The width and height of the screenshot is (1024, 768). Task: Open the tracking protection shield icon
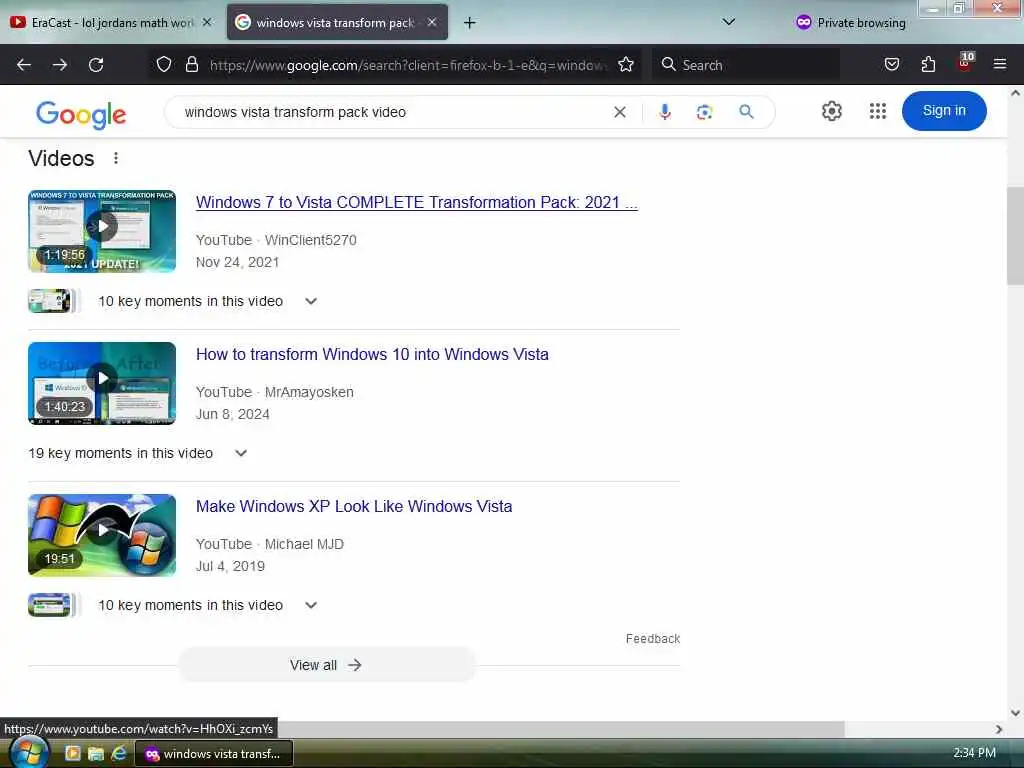[x=164, y=65]
